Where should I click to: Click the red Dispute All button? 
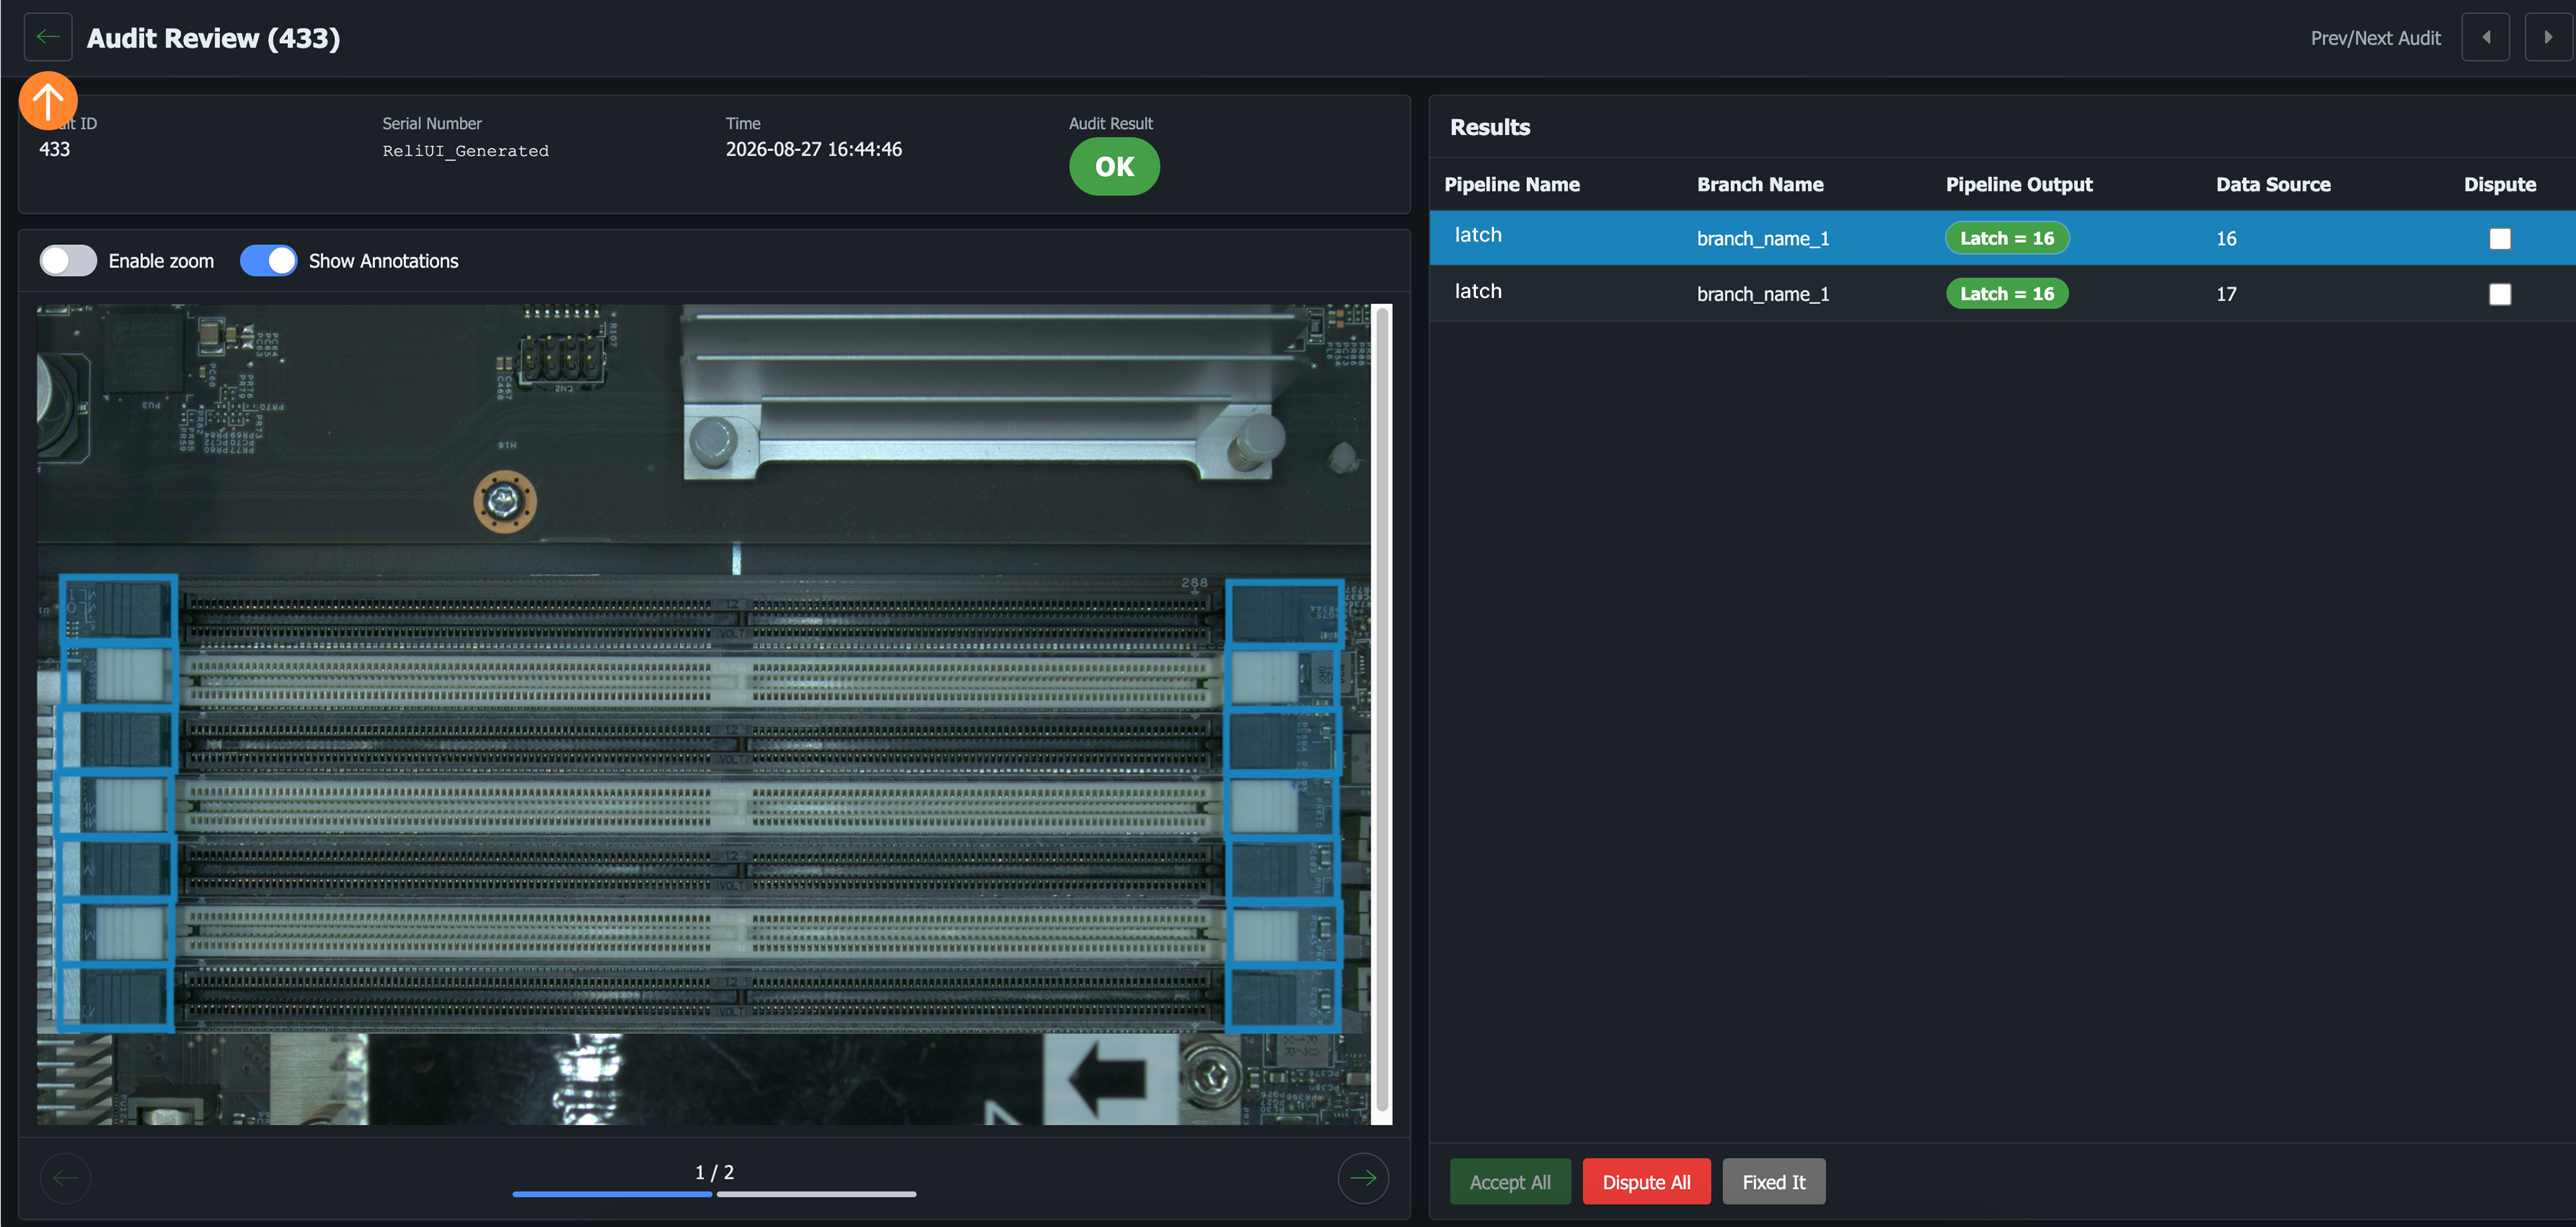click(x=1646, y=1182)
